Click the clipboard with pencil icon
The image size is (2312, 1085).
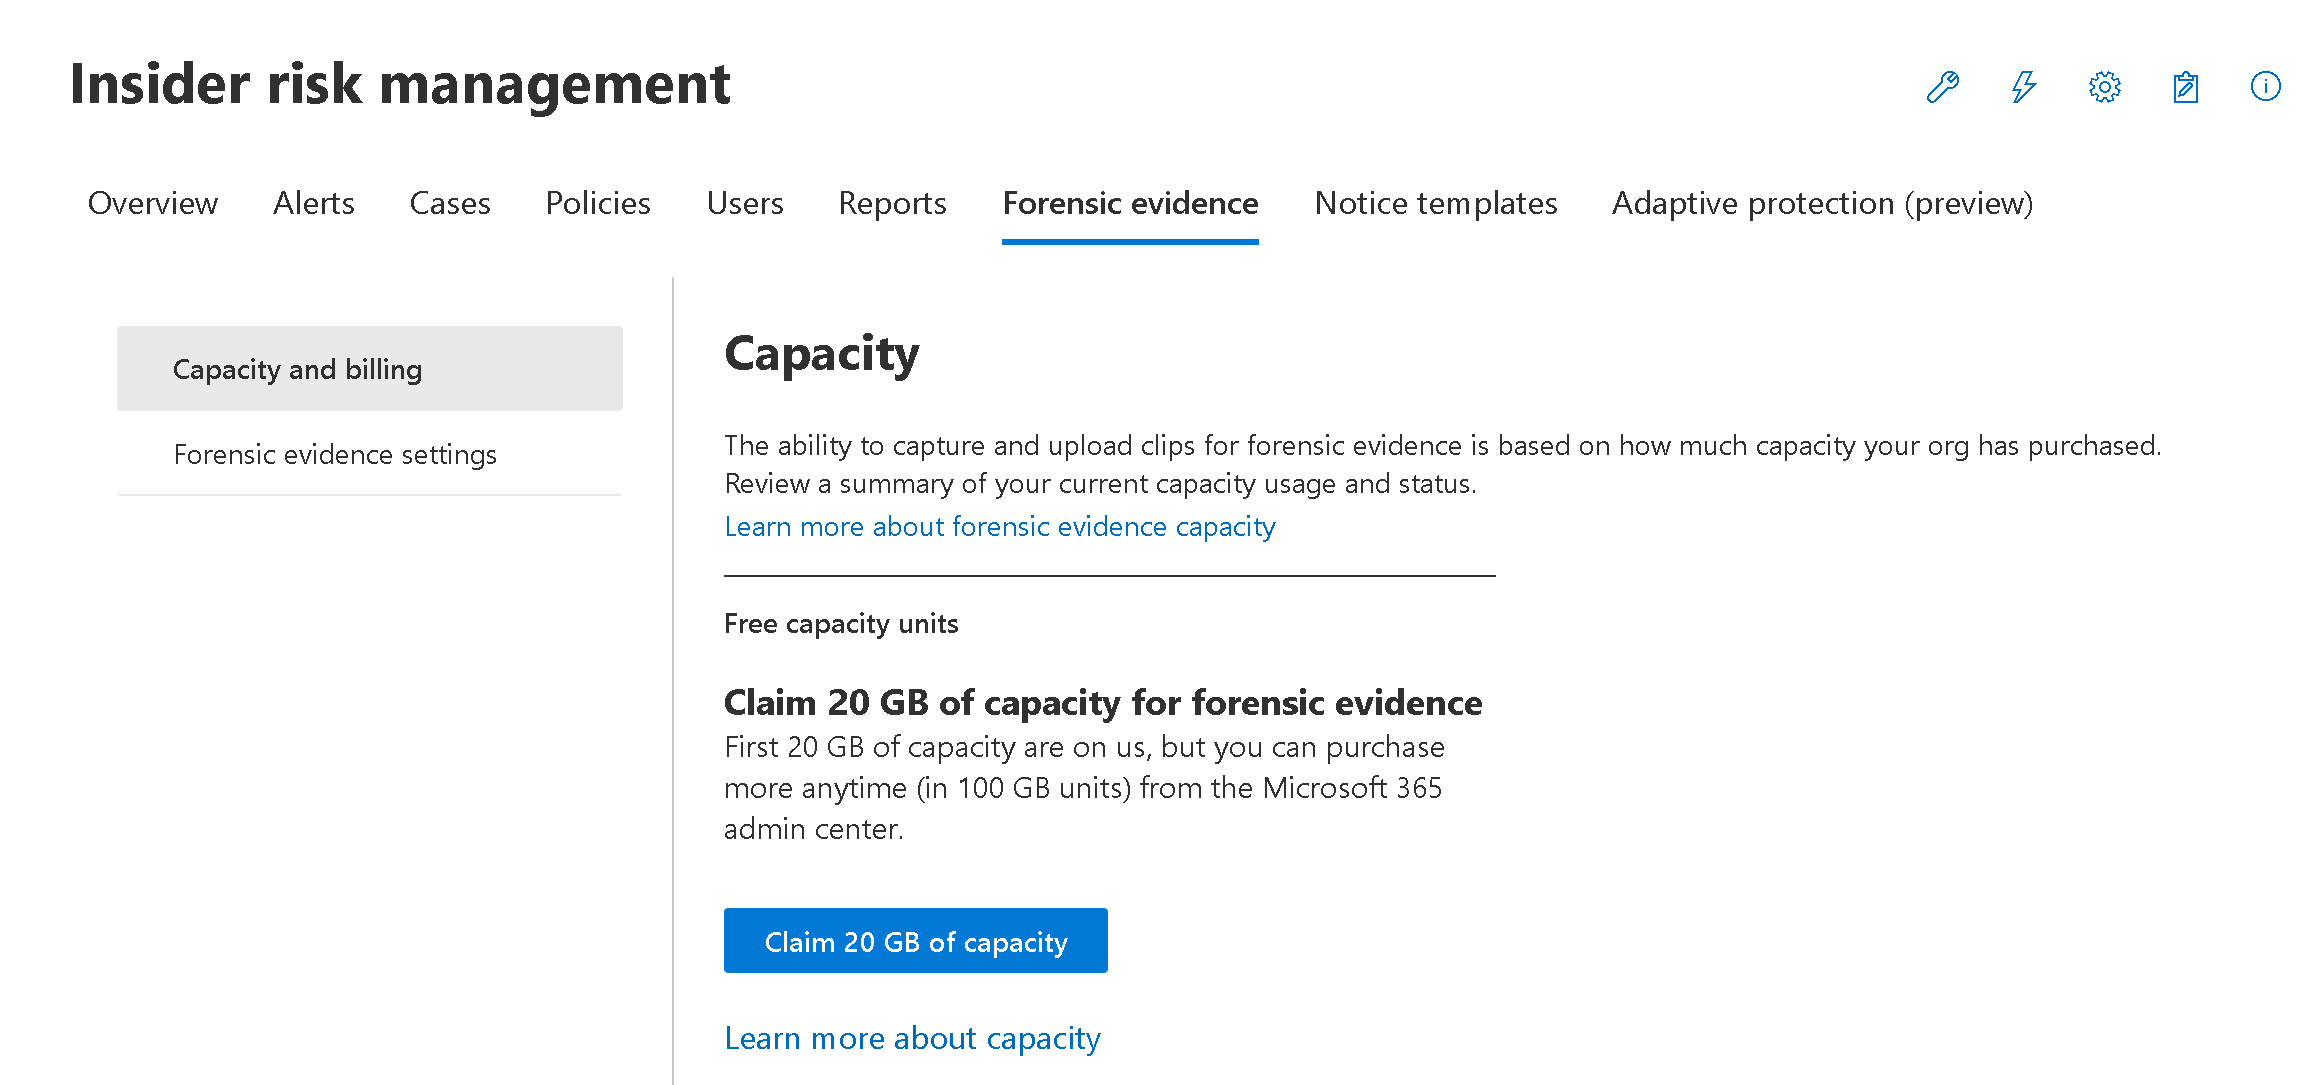pyautogui.click(x=2185, y=87)
